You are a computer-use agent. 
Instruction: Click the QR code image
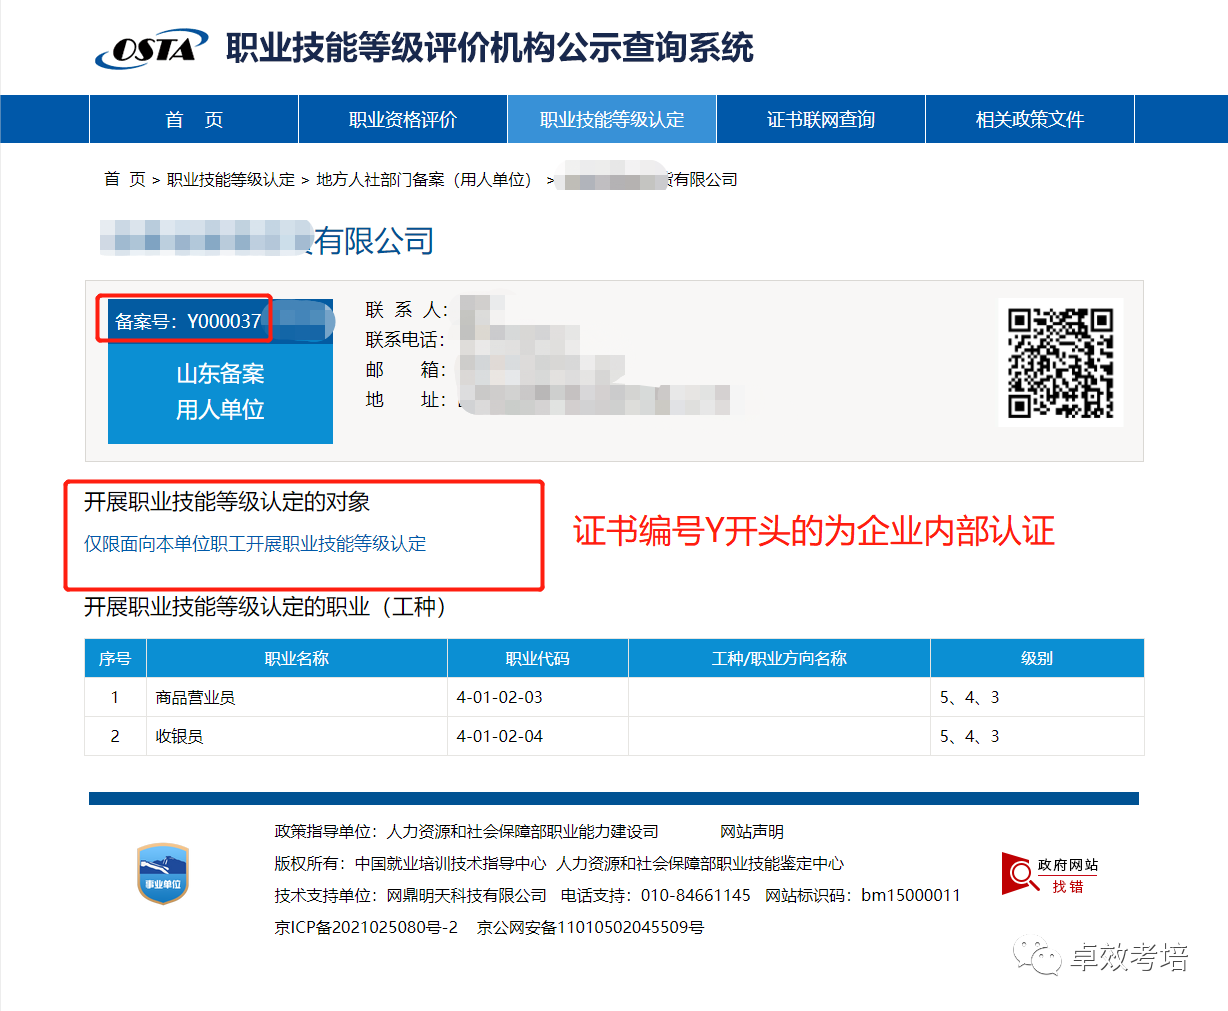(1060, 362)
